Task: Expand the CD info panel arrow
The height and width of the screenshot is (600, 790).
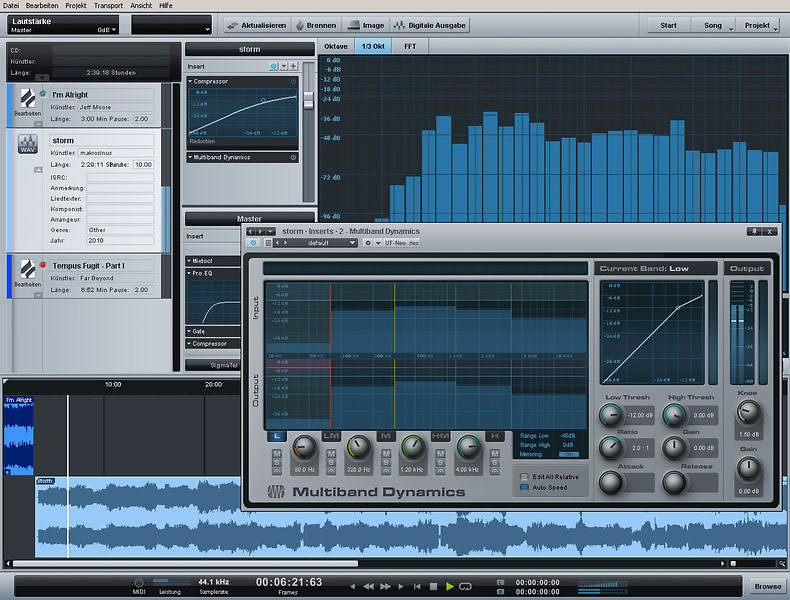Action: (x=42, y=77)
